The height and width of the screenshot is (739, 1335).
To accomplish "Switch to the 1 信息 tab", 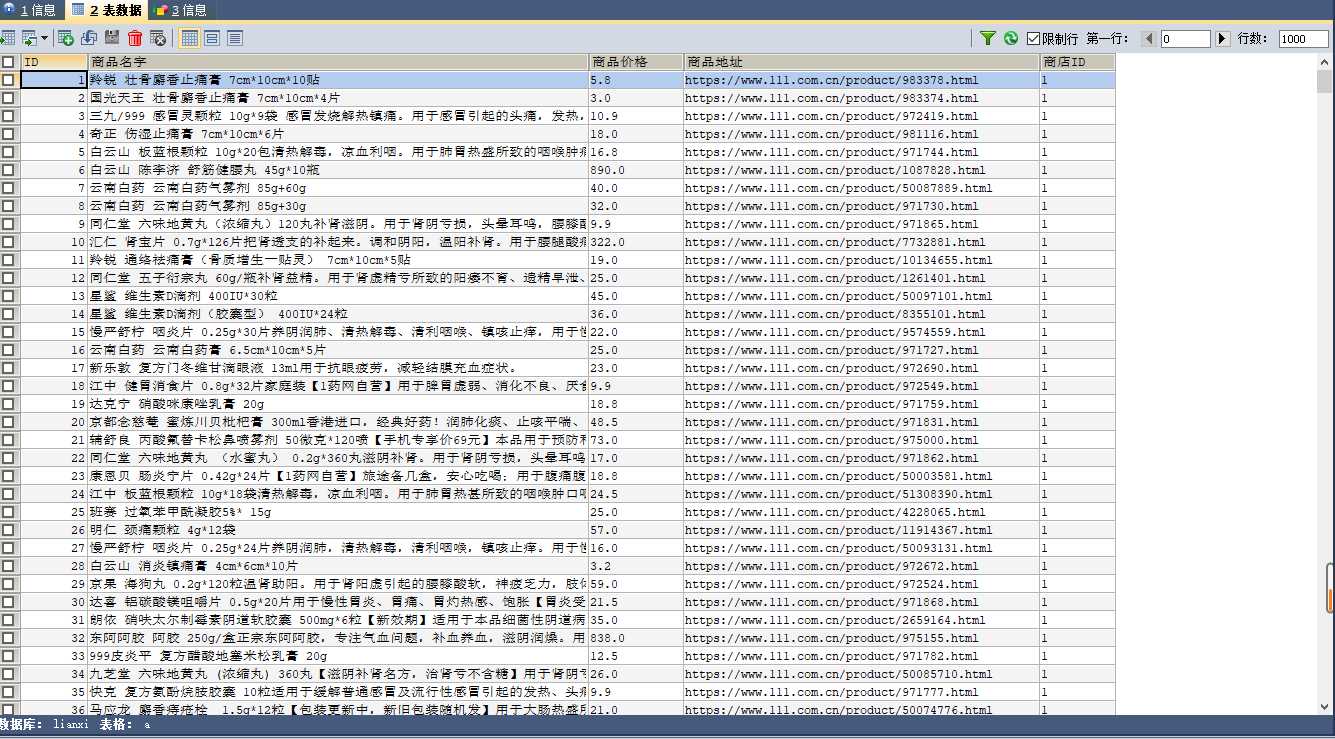I will click(x=32, y=10).
